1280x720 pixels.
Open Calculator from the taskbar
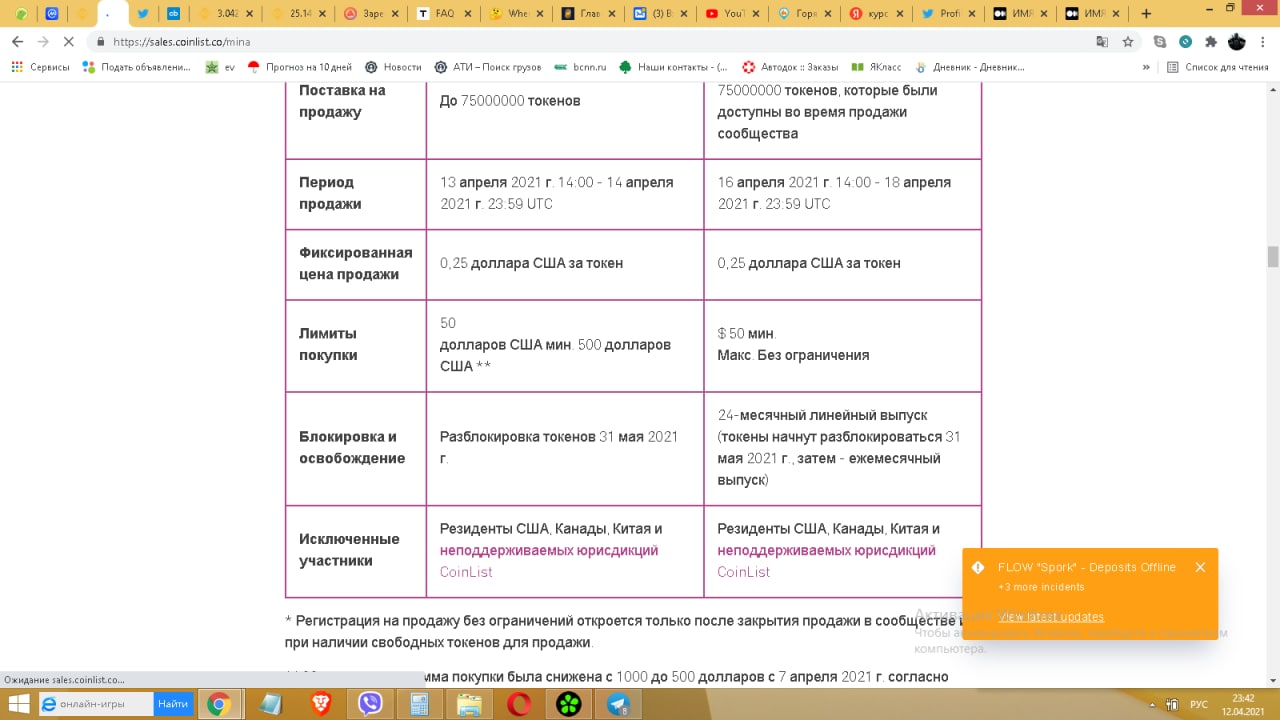[x=419, y=704]
